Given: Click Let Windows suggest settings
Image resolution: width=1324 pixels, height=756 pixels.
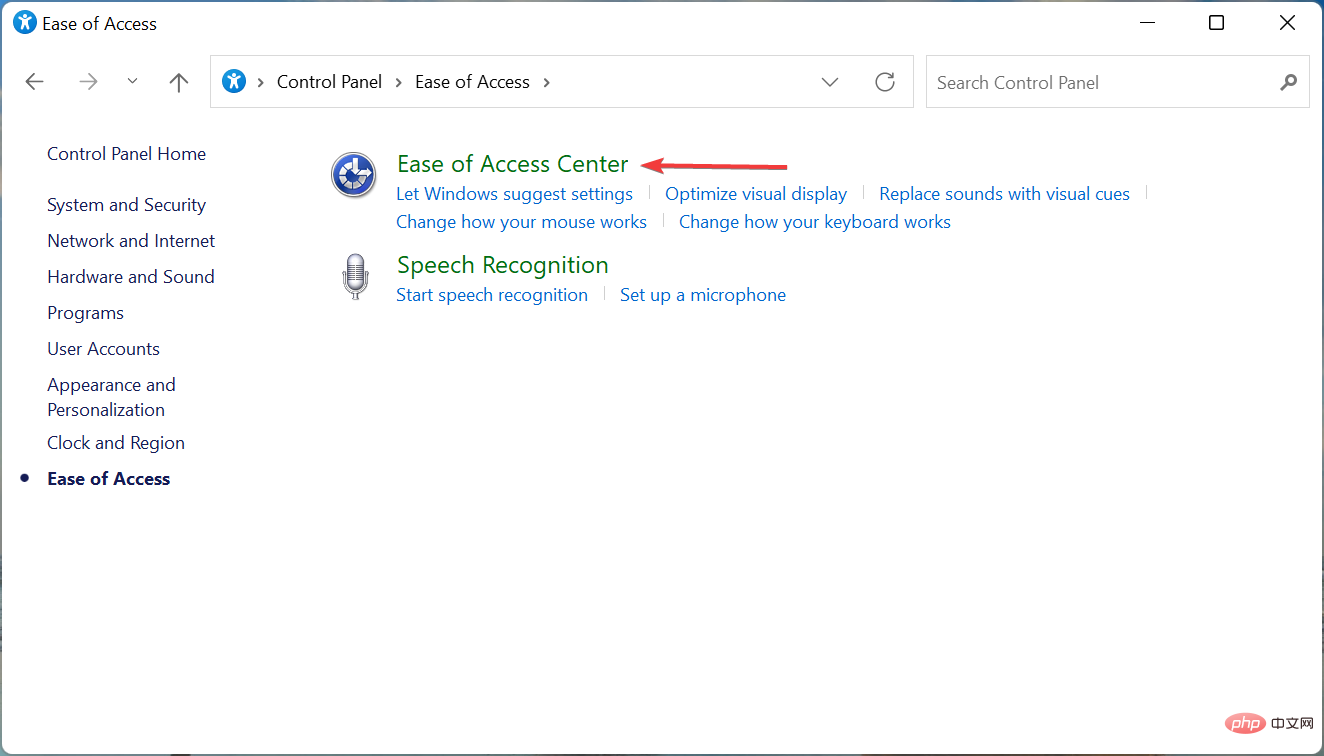Looking at the screenshot, I should click(x=514, y=194).
